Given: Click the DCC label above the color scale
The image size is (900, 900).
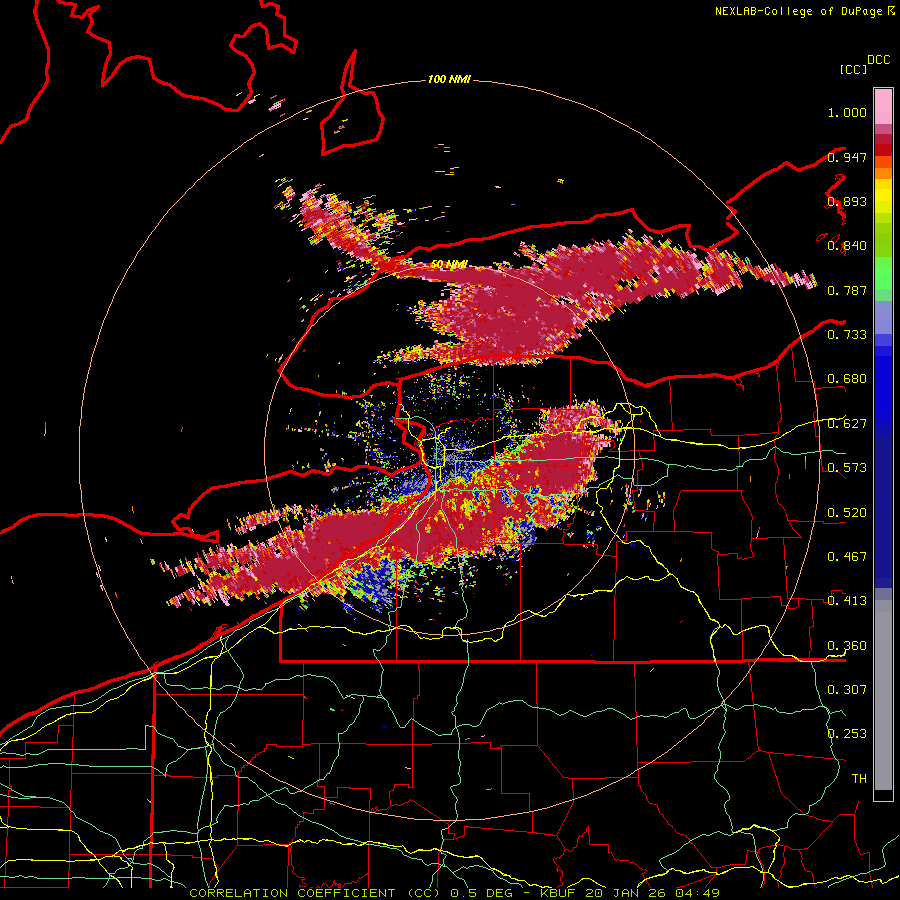Looking at the screenshot, I should click(x=879, y=60).
